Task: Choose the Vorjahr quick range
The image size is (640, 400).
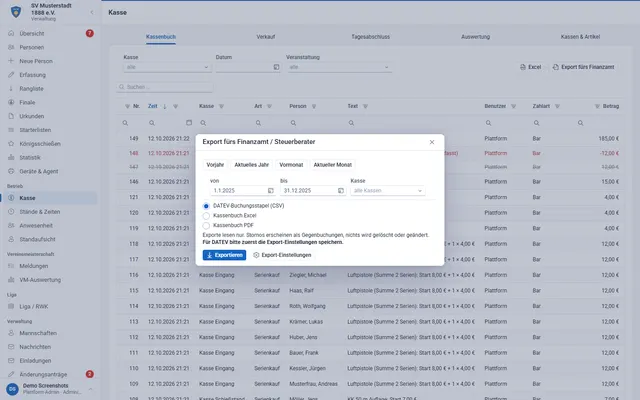Action: pos(215,165)
